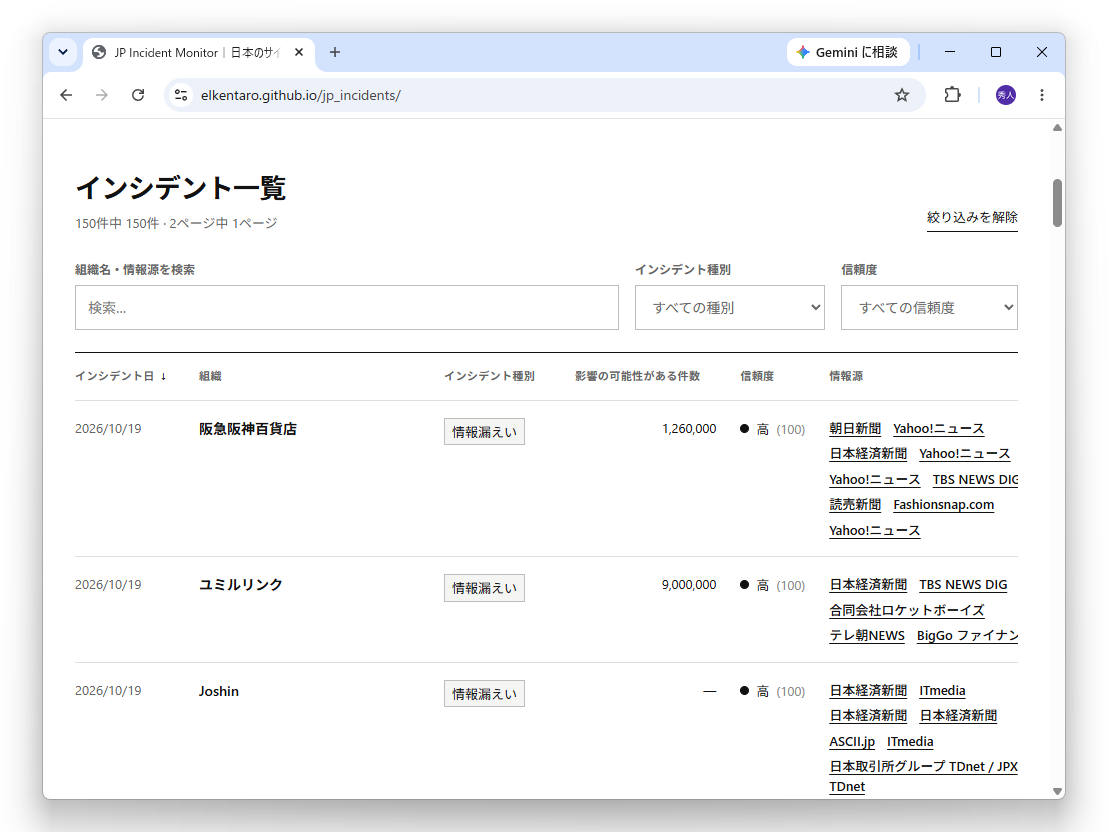Image resolution: width=1109 pixels, height=832 pixels.
Task: Click the 組織 column header
Action: click(x=210, y=376)
